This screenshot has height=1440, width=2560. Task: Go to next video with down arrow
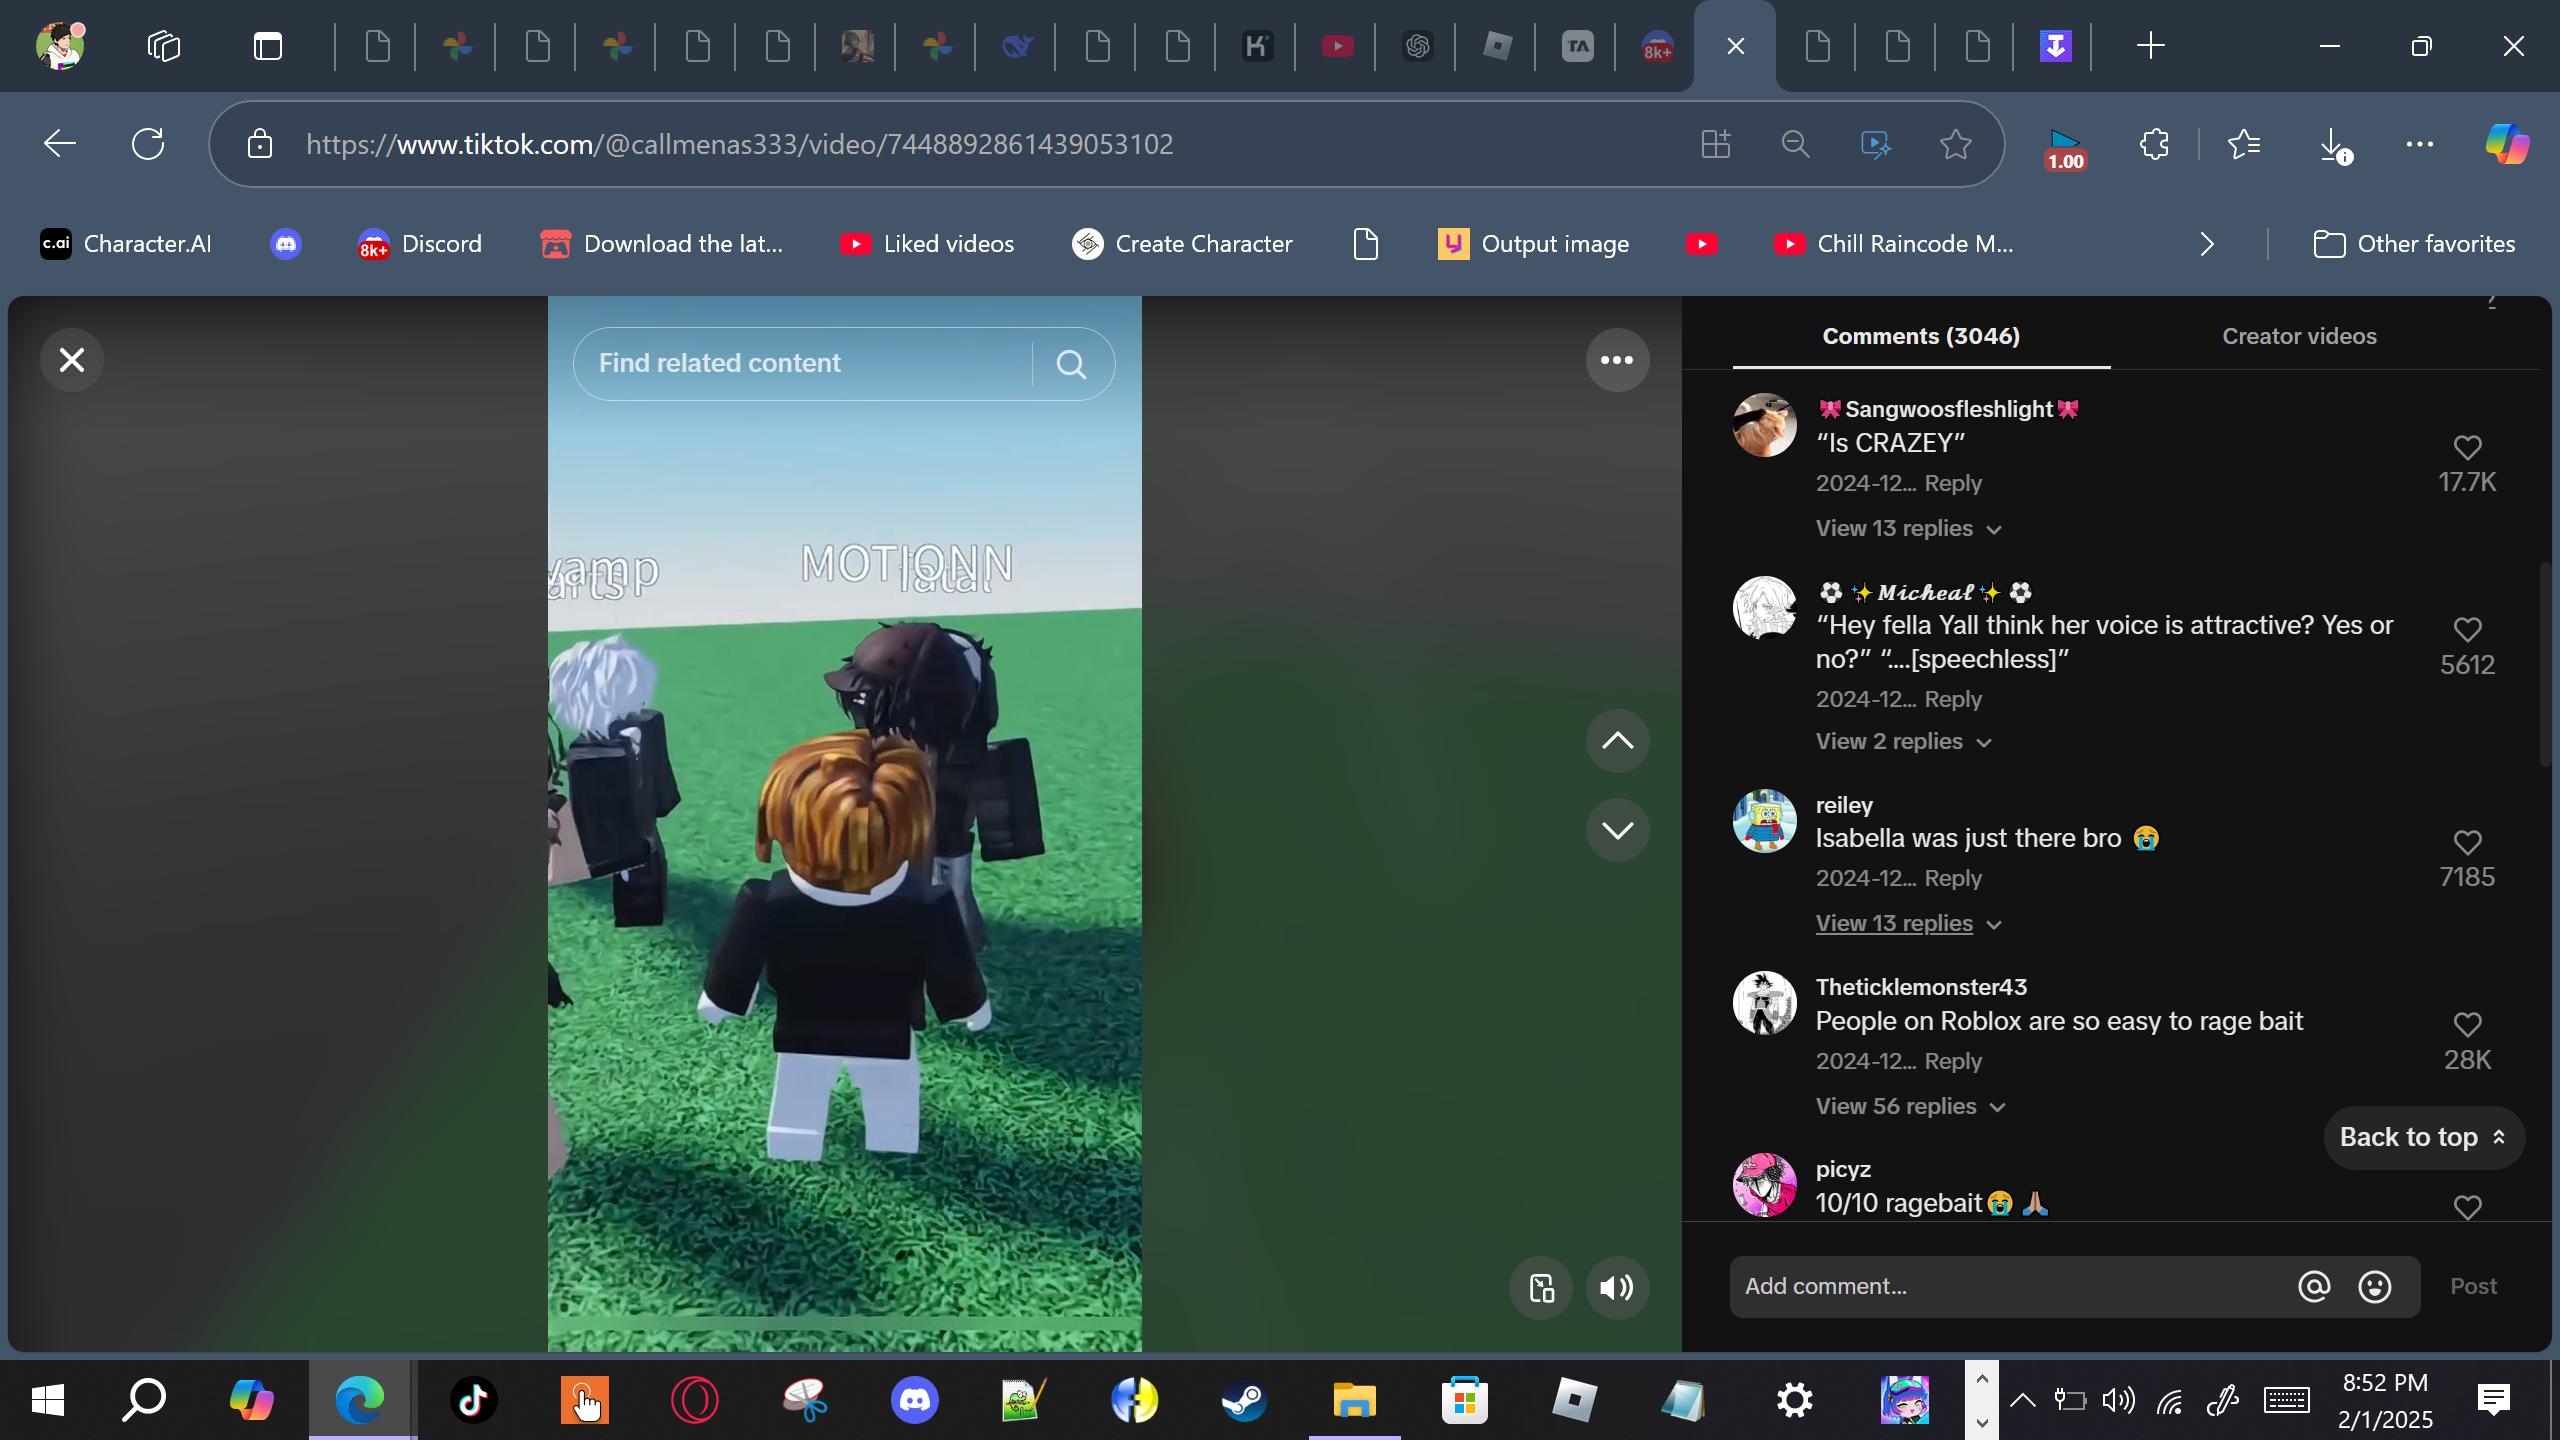(1616, 830)
